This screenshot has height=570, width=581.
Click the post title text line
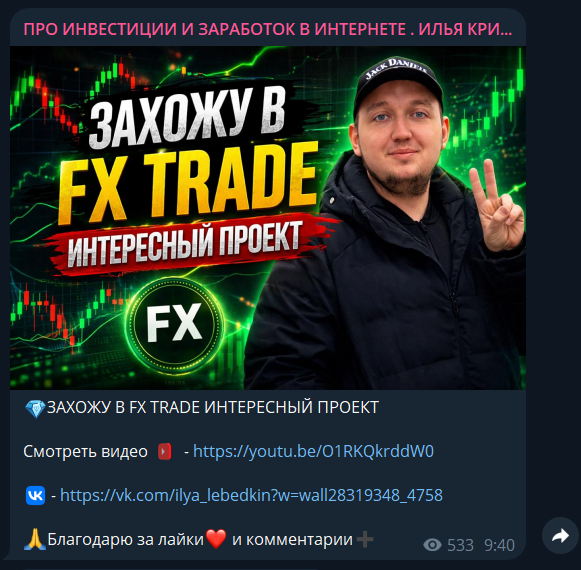pos(213,407)
